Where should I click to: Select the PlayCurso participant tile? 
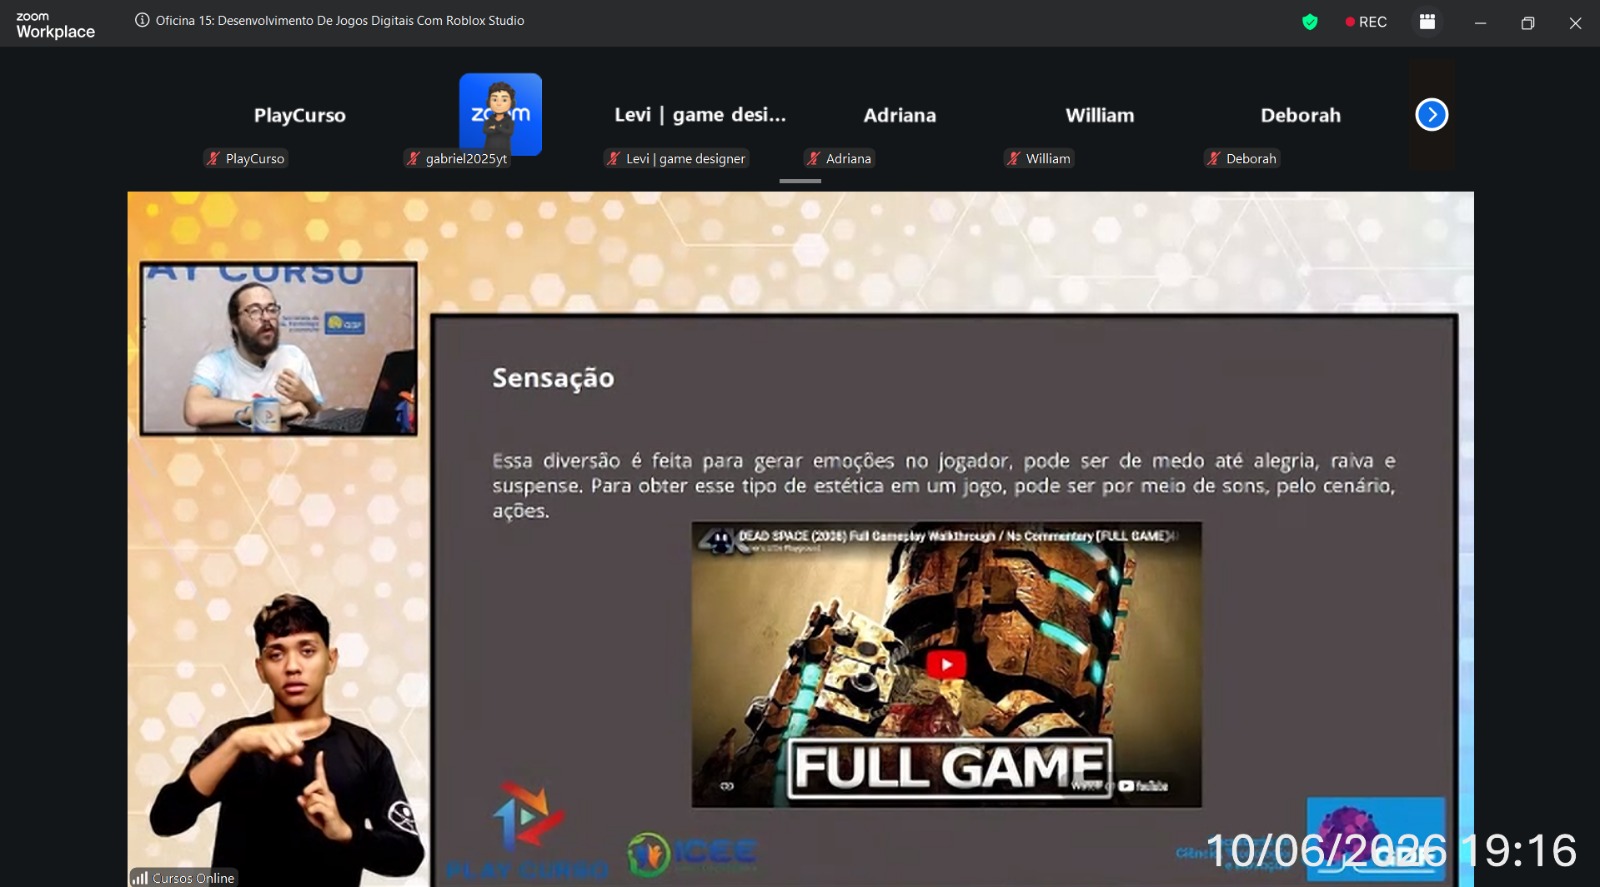coord(300,115)
